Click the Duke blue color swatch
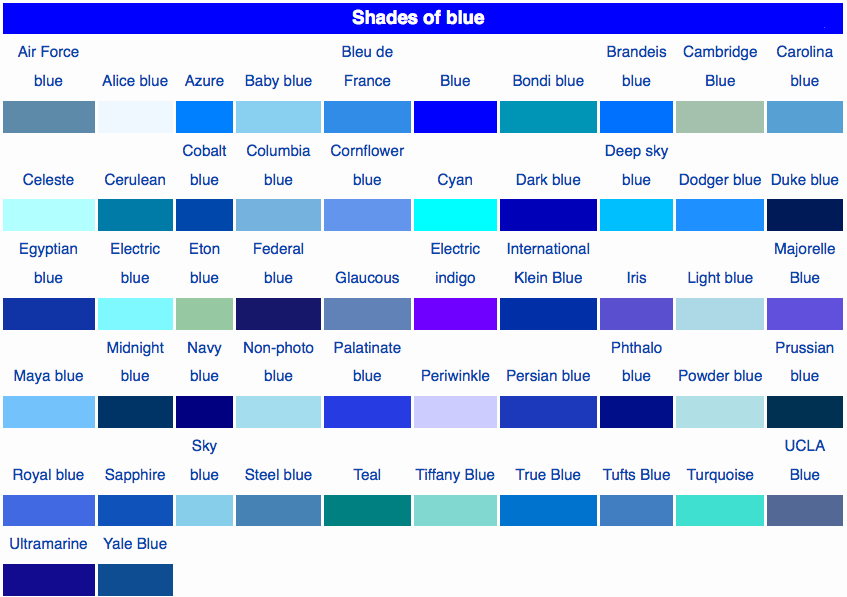 (x=804, y=215)
